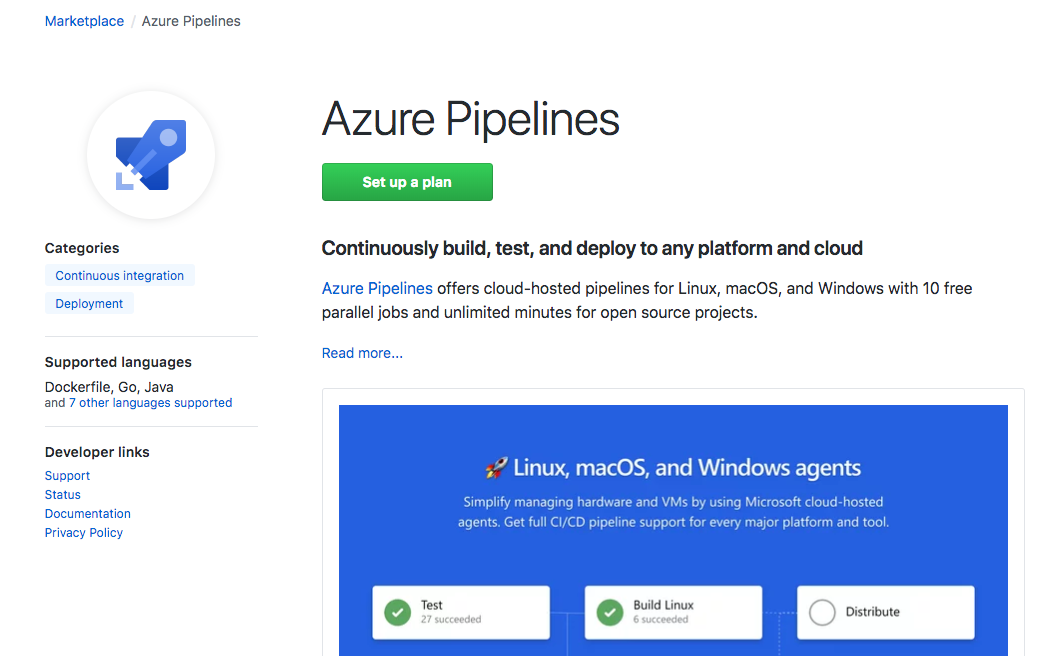This screenshot has width=1053, height=656.
Task: Open the Status developer link
Action: 63,495
